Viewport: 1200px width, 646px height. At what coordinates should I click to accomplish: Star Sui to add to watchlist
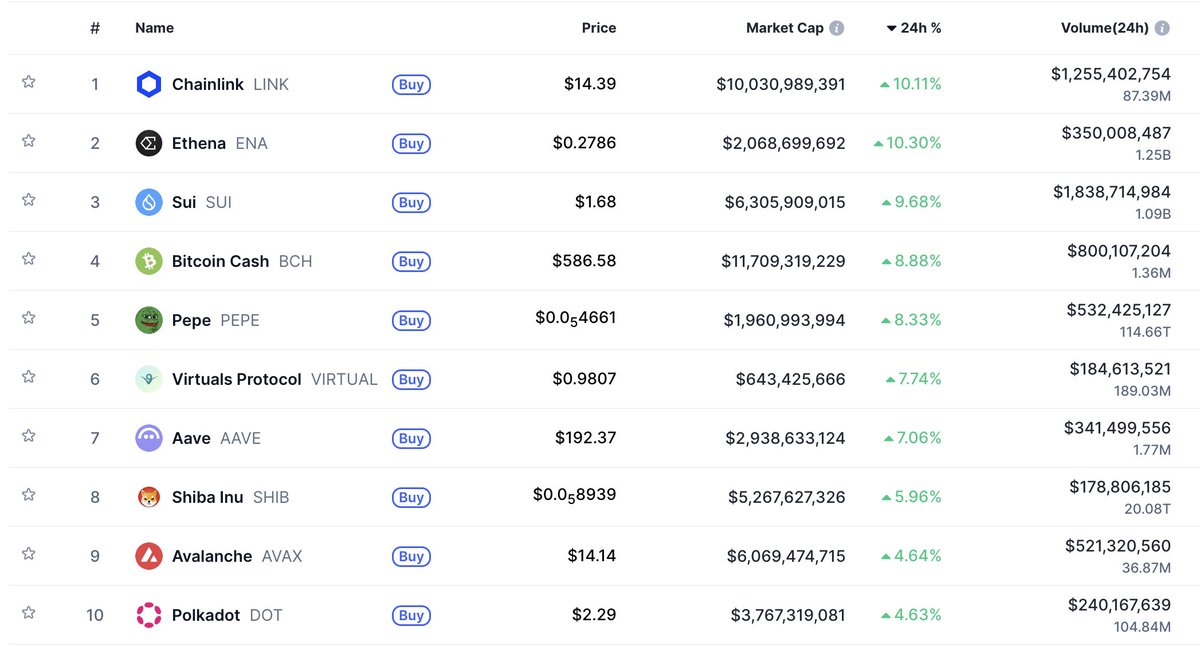click(29, 200)
